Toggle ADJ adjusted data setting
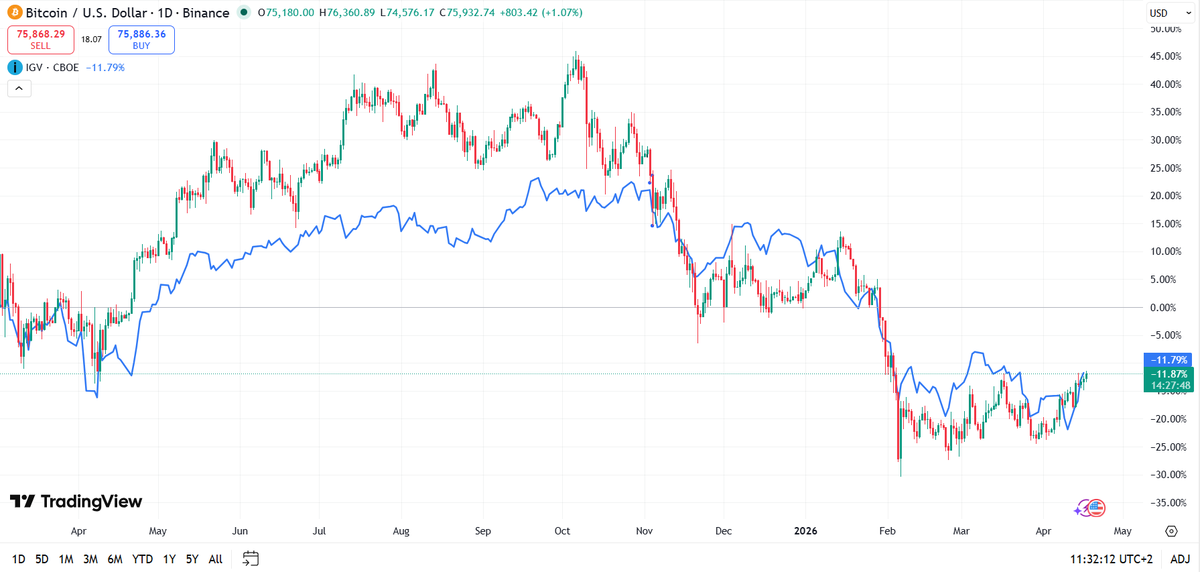 (1180, 558)
